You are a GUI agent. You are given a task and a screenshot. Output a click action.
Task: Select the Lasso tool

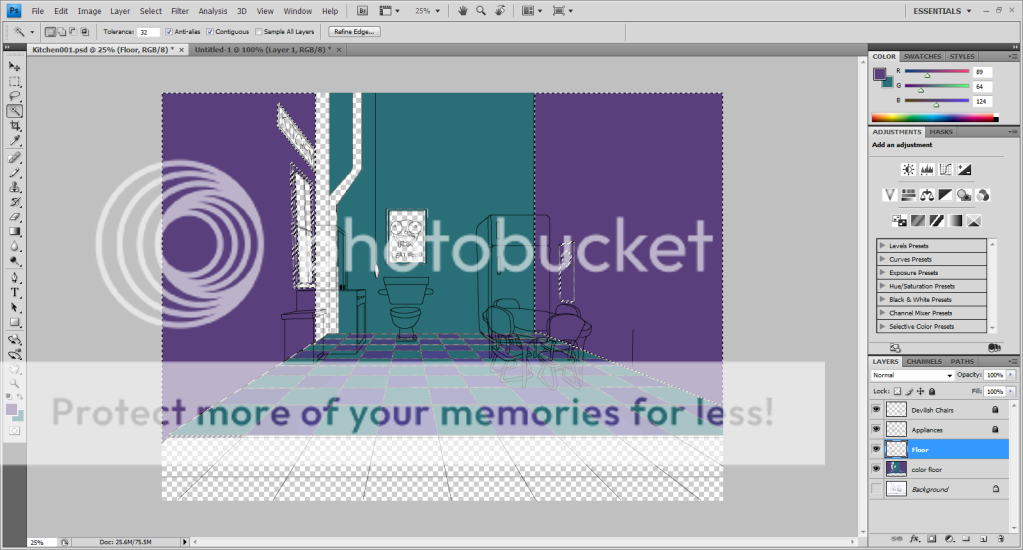pos(15,96)
